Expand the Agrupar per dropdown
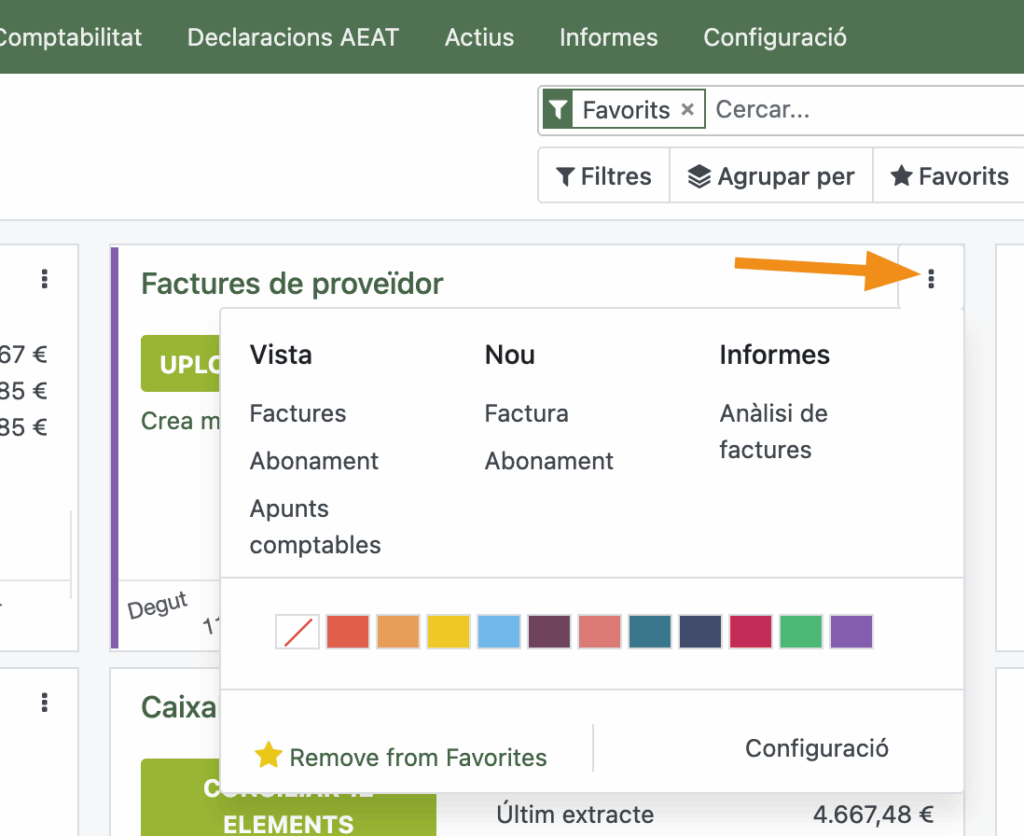The width and height of the screenshot is (1024, 836). pos(771,177)
